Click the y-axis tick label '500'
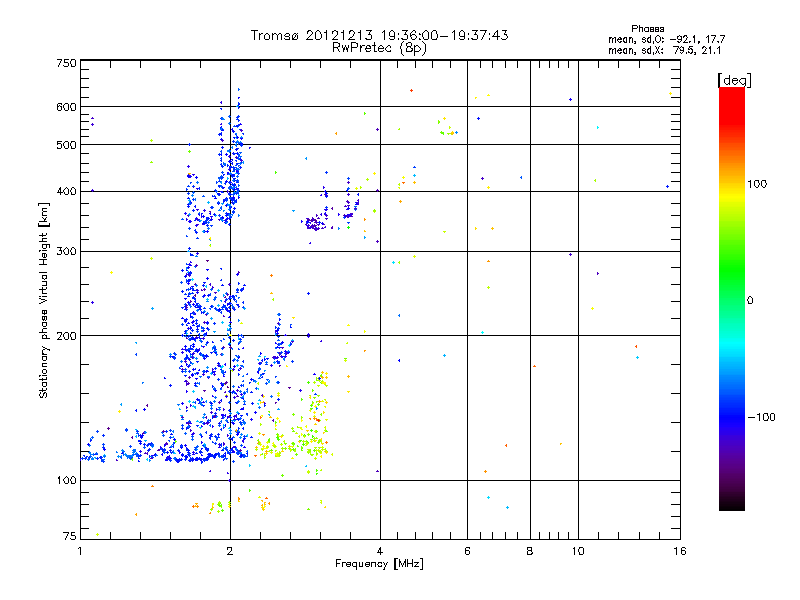 click(x=66, y=145)
